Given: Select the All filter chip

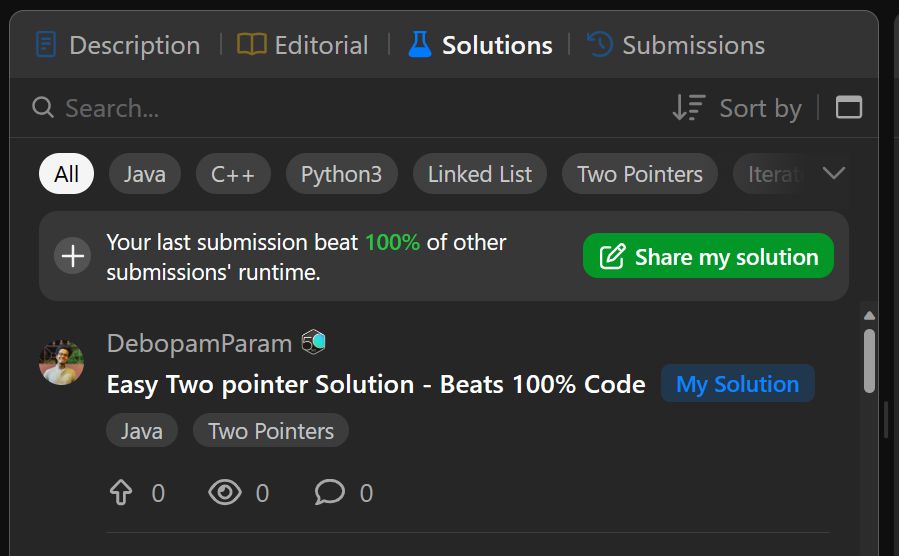Looking at the screenshot, I should point(67,174).
